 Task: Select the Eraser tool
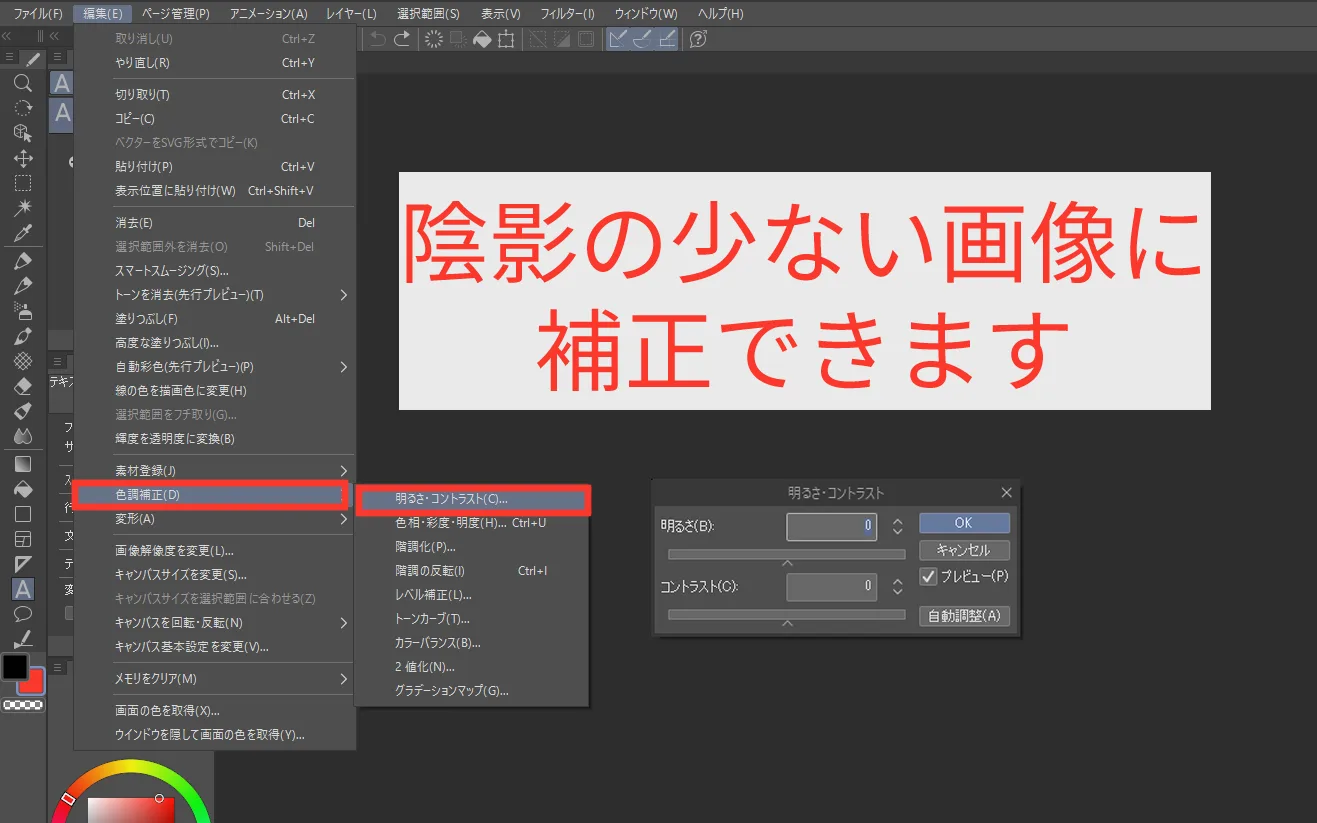(23, 387)
